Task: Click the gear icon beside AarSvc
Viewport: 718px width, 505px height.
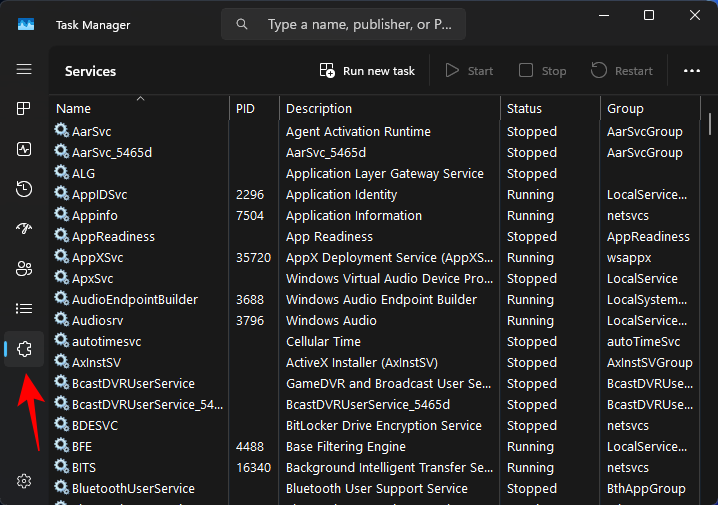Action: coord(61,130)
